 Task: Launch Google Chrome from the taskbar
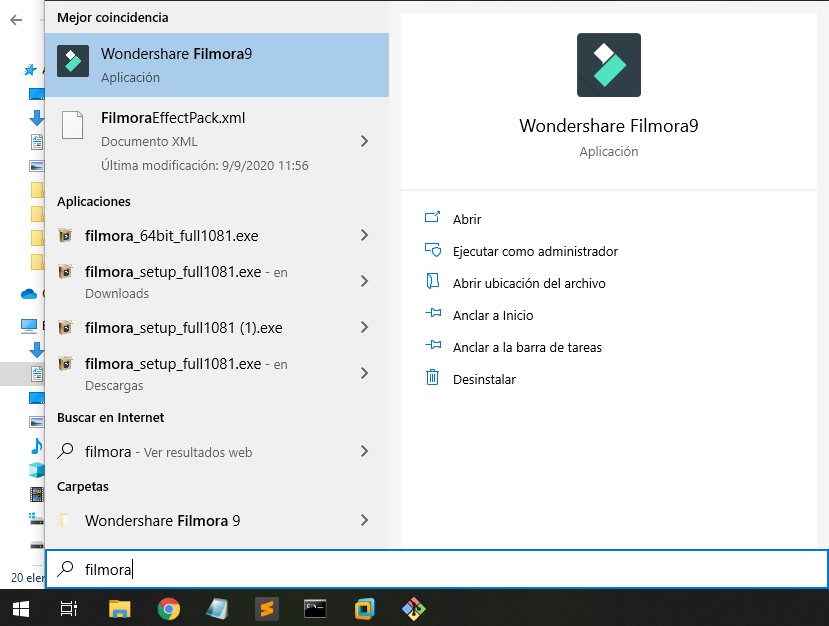pos(169,609)
